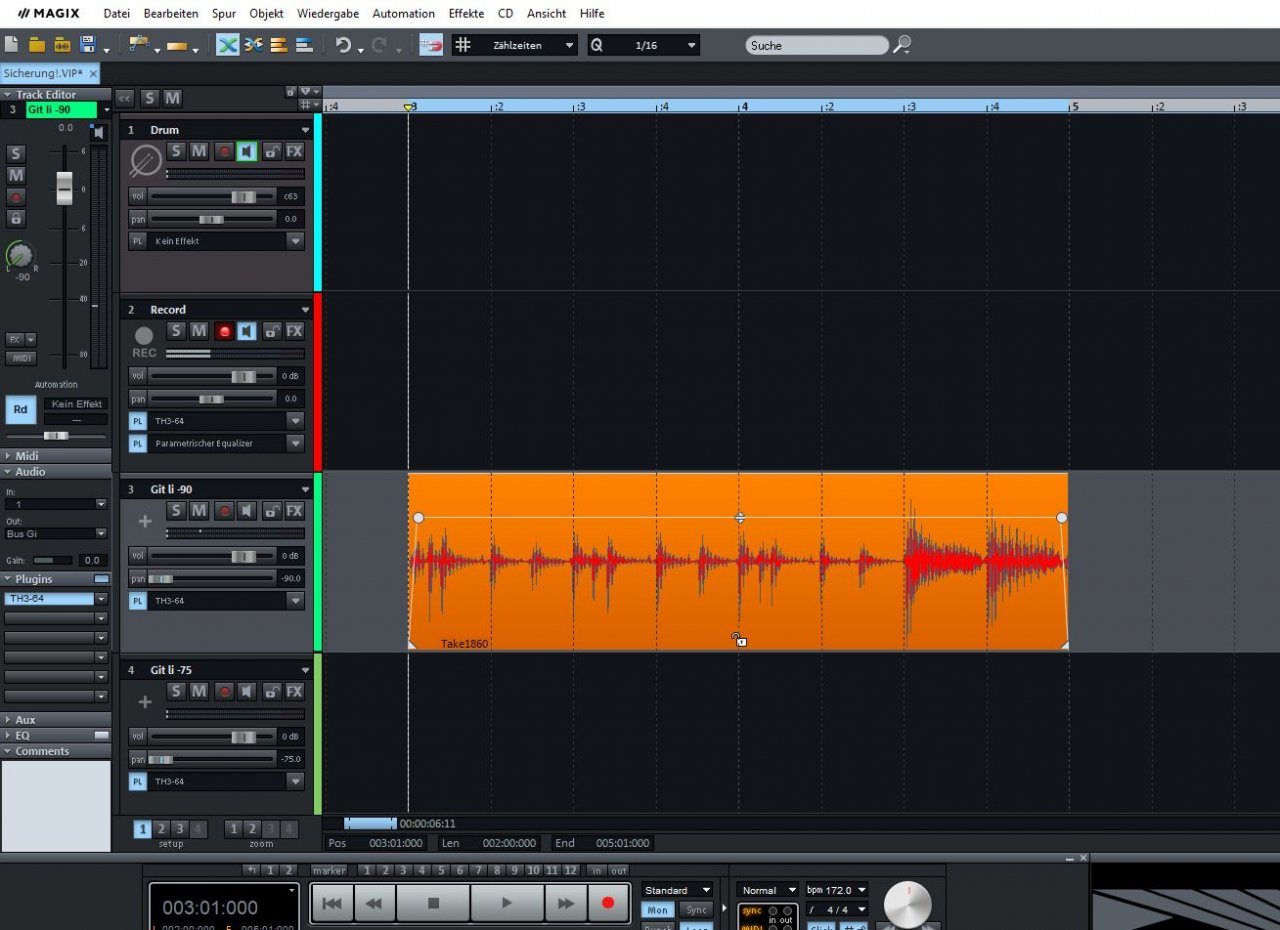
Task: Click rewind in transport bar
Action: pyautogui.click(x=374, y=903)
